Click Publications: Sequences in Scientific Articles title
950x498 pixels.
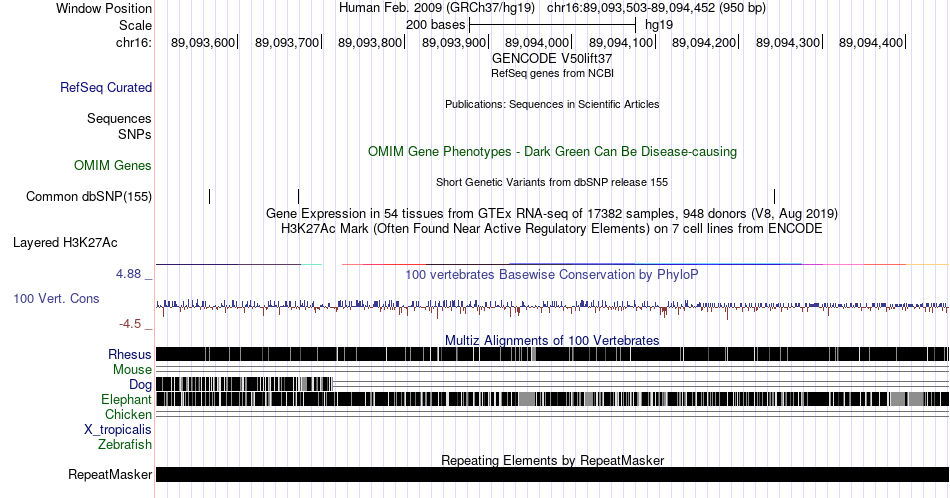click(x=552, y=104)
